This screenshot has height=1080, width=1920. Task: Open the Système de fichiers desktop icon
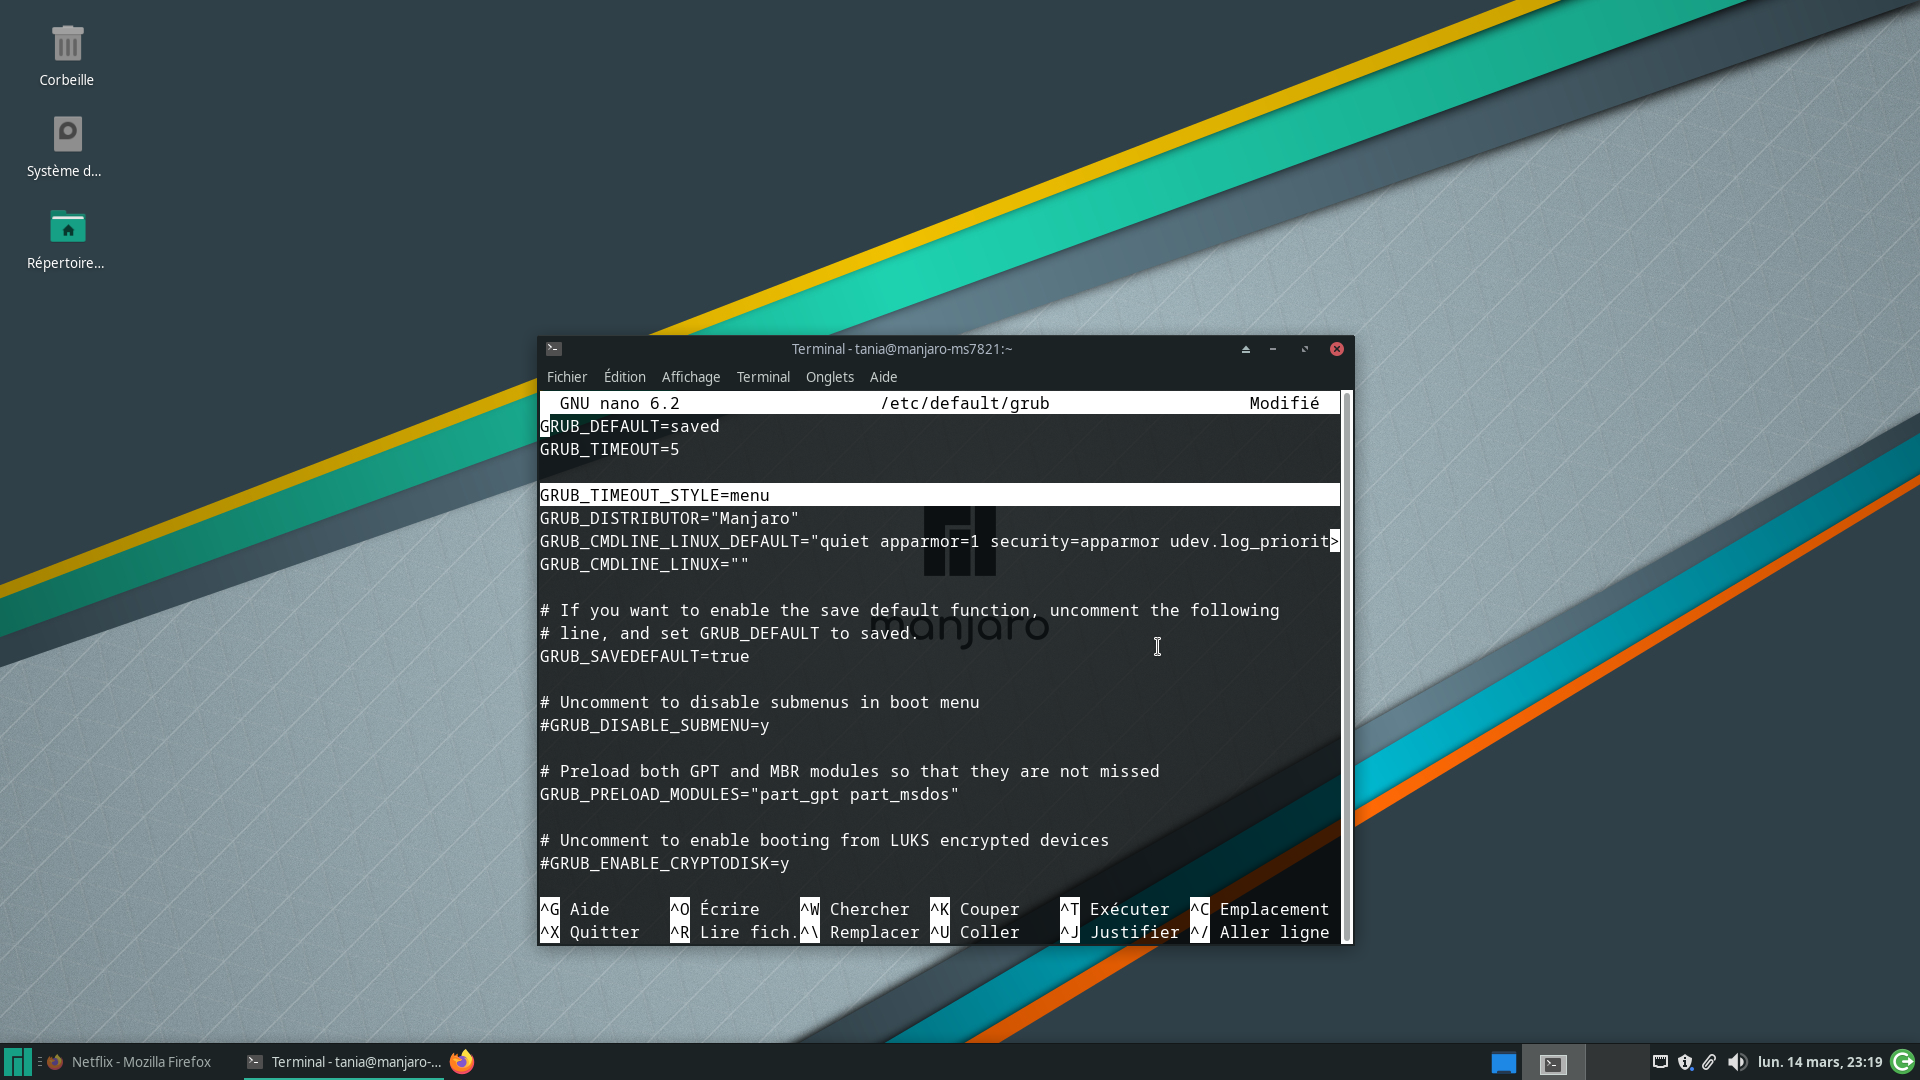tap(67, 135)
